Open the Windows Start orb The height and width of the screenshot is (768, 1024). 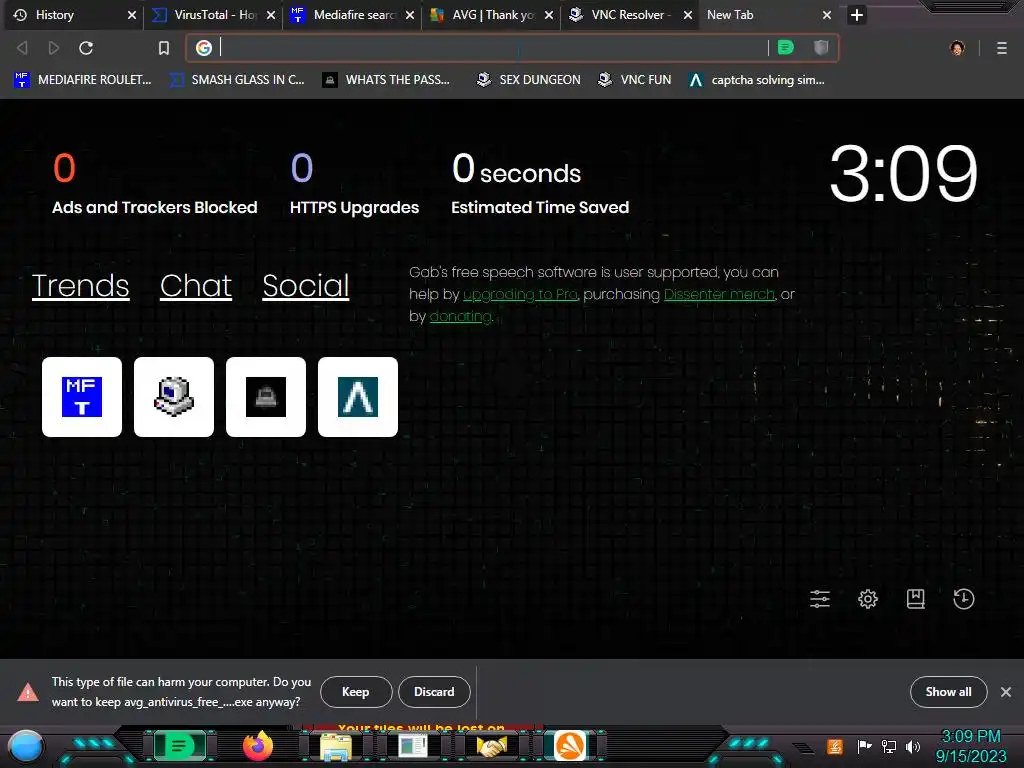coord(26,746)
